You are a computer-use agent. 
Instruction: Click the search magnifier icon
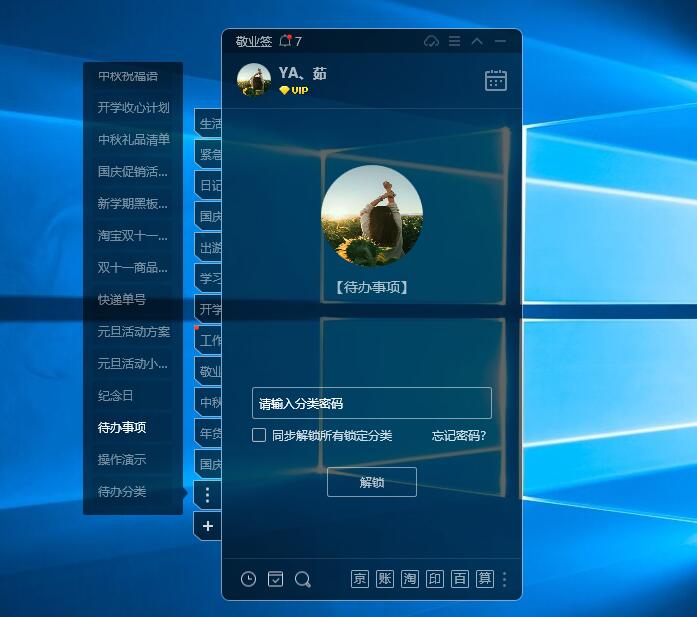coord(303,579)
